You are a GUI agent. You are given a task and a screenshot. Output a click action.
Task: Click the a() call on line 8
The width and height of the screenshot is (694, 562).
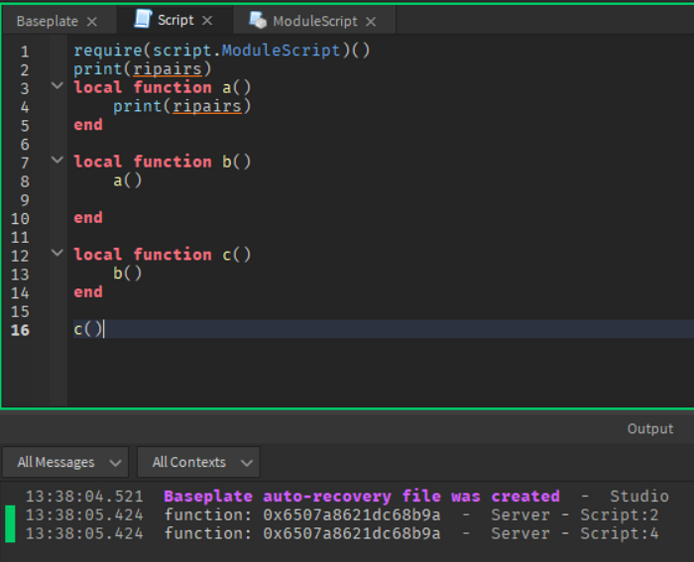click(127, 181)
